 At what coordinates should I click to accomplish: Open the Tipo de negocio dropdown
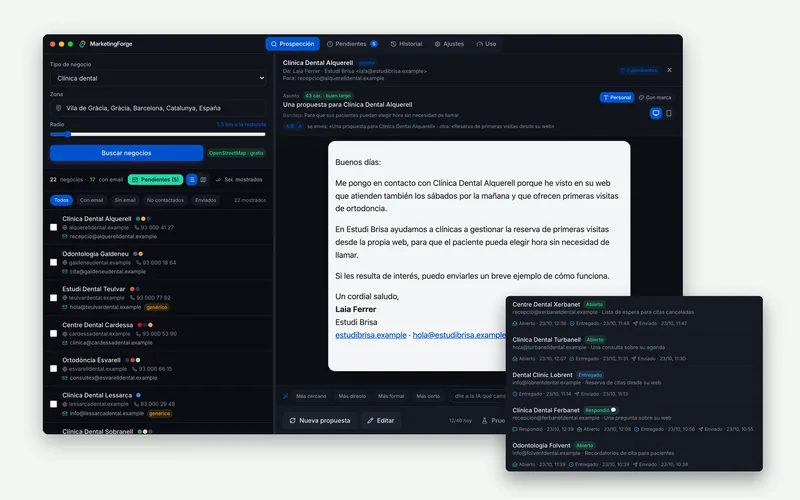tap(158, 78)
